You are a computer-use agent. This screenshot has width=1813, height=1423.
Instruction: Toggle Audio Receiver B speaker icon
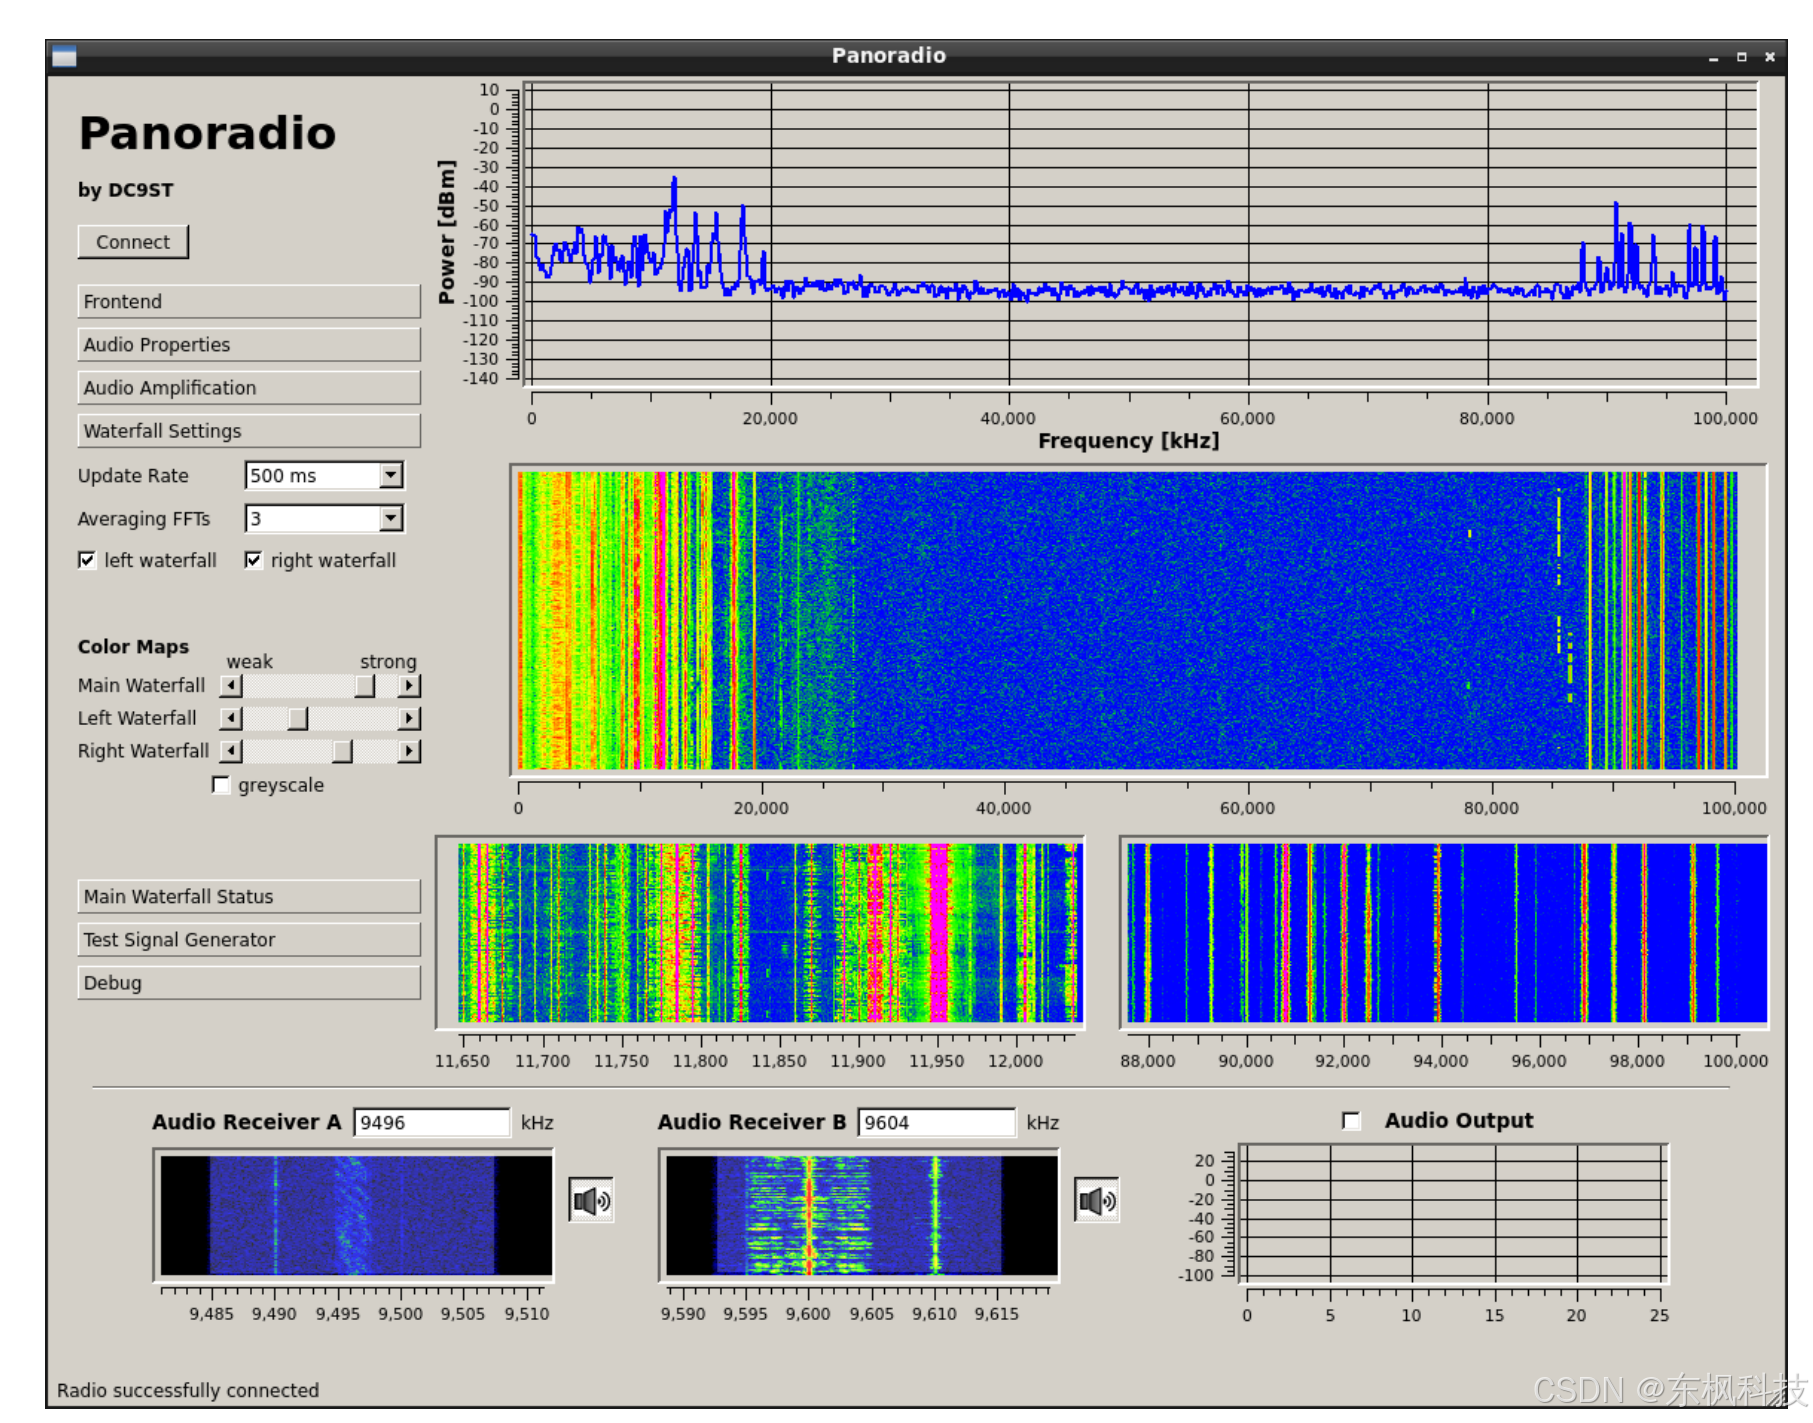pyautogui.click(x=1097, y=1201)
